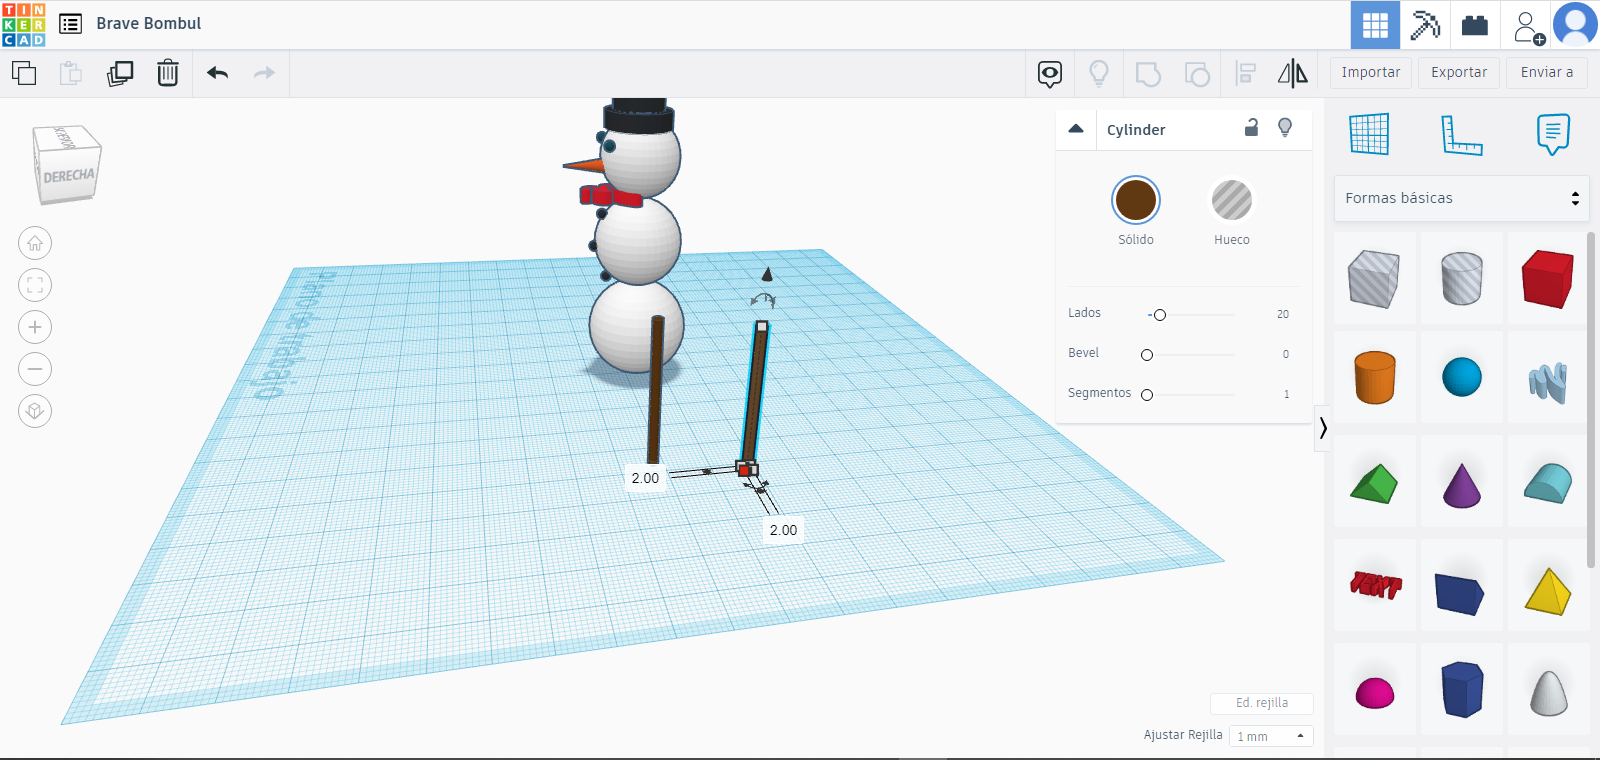Open the Formas básicas shape category dropdown
Image resolution: width=1600 pixels, height=760 pixels.
(x=1461, y=198)
